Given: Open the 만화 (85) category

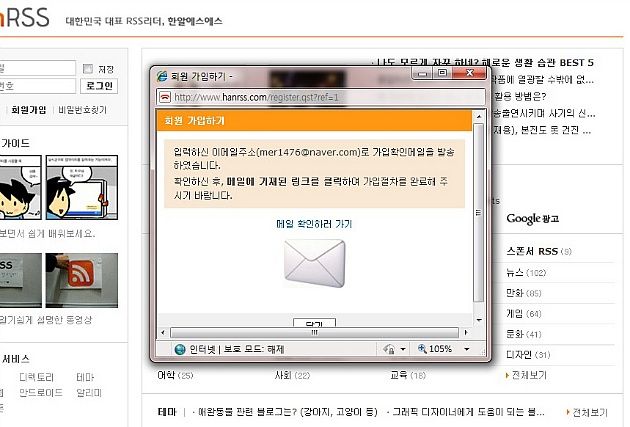Looking at the screenshot, I should click(524, 293).
